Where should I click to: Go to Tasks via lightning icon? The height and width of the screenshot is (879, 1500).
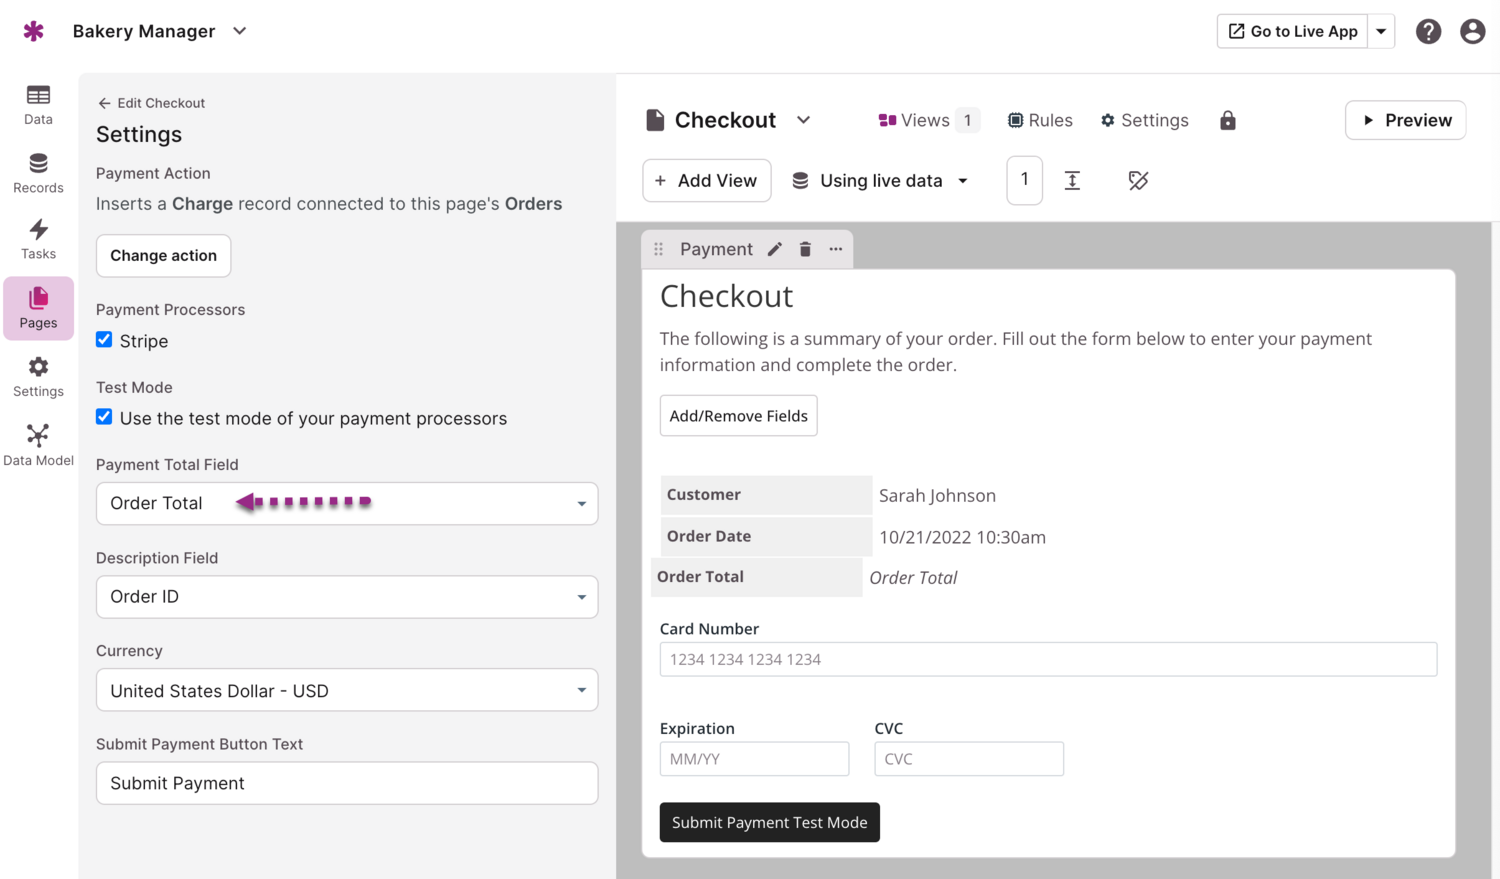coord(38,239)
